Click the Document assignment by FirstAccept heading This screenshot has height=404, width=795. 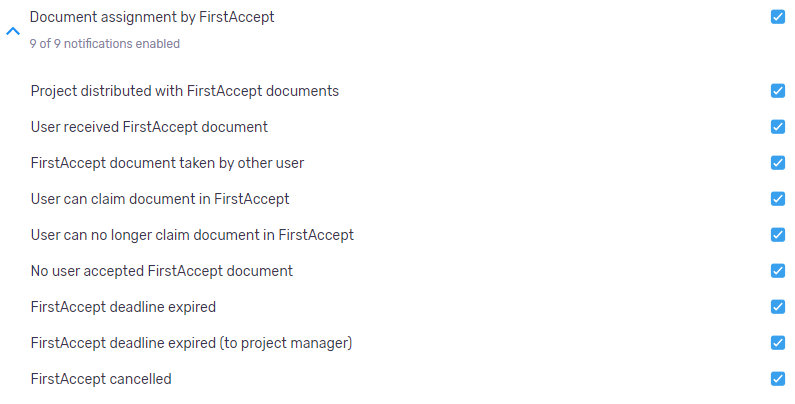tap(152, 17)
